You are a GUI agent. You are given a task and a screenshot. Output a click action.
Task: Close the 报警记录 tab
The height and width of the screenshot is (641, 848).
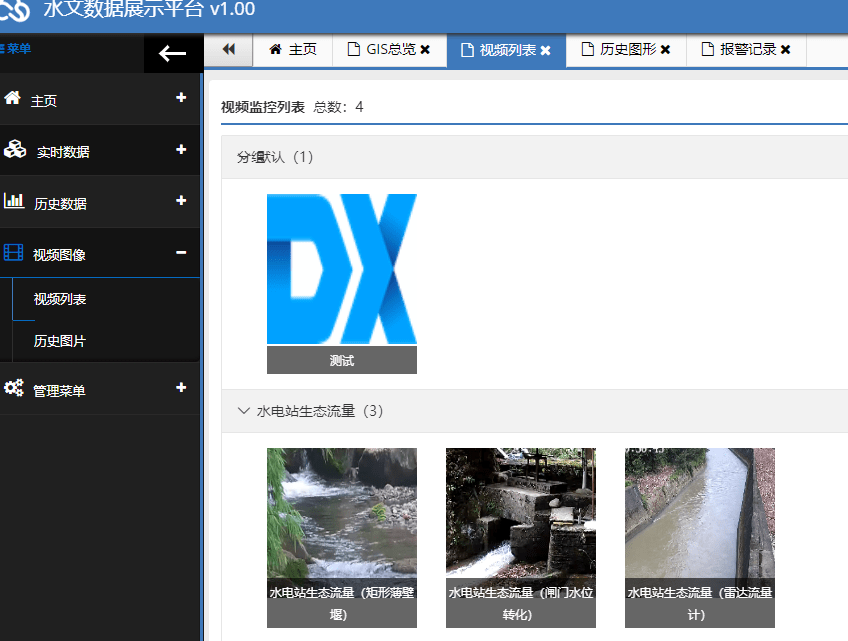pos(785,50)
